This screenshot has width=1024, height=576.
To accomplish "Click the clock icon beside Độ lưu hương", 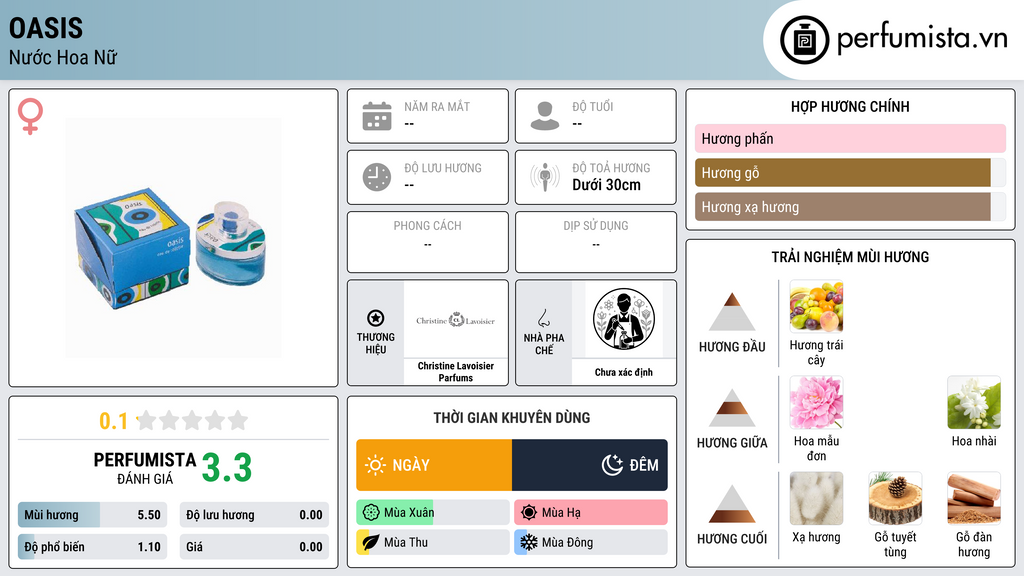I will click(377, 177).
